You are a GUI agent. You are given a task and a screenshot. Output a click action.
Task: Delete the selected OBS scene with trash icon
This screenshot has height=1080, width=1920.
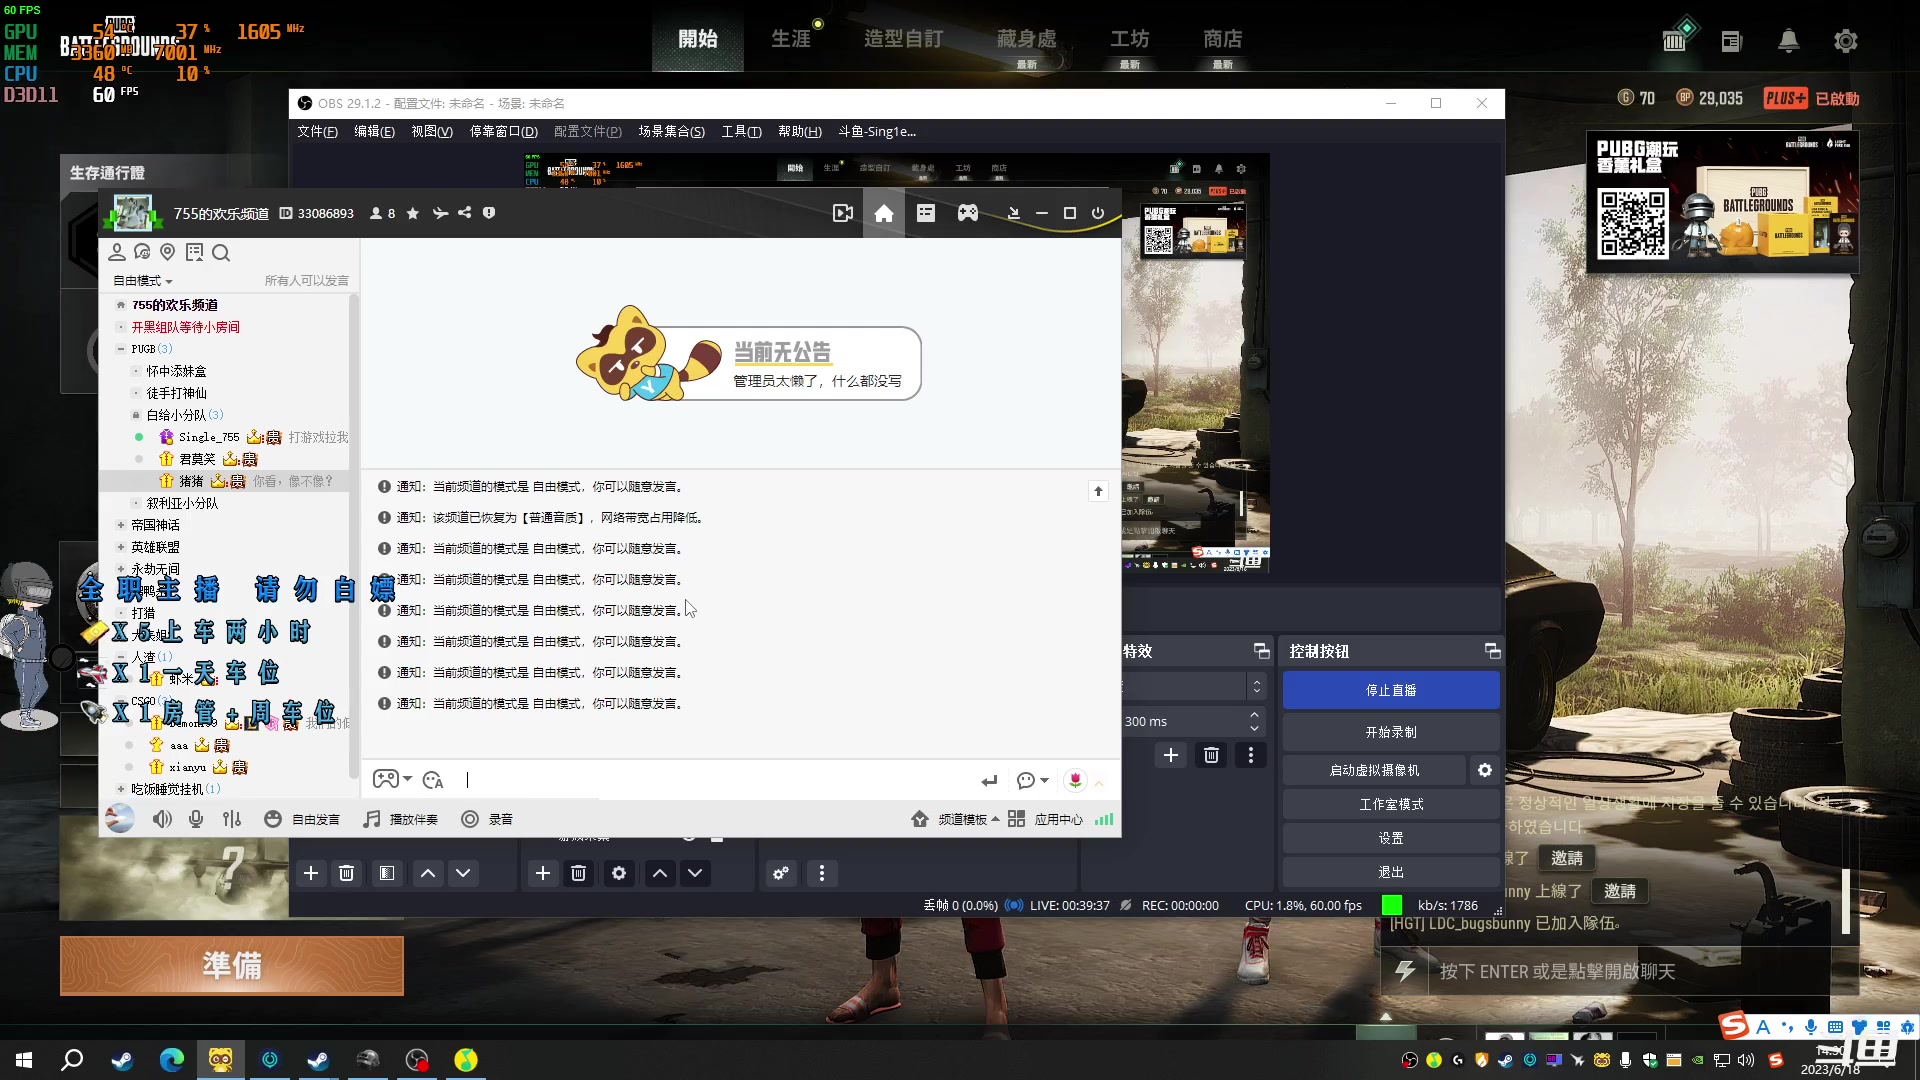pyautogui.click(x=346, y=873)
